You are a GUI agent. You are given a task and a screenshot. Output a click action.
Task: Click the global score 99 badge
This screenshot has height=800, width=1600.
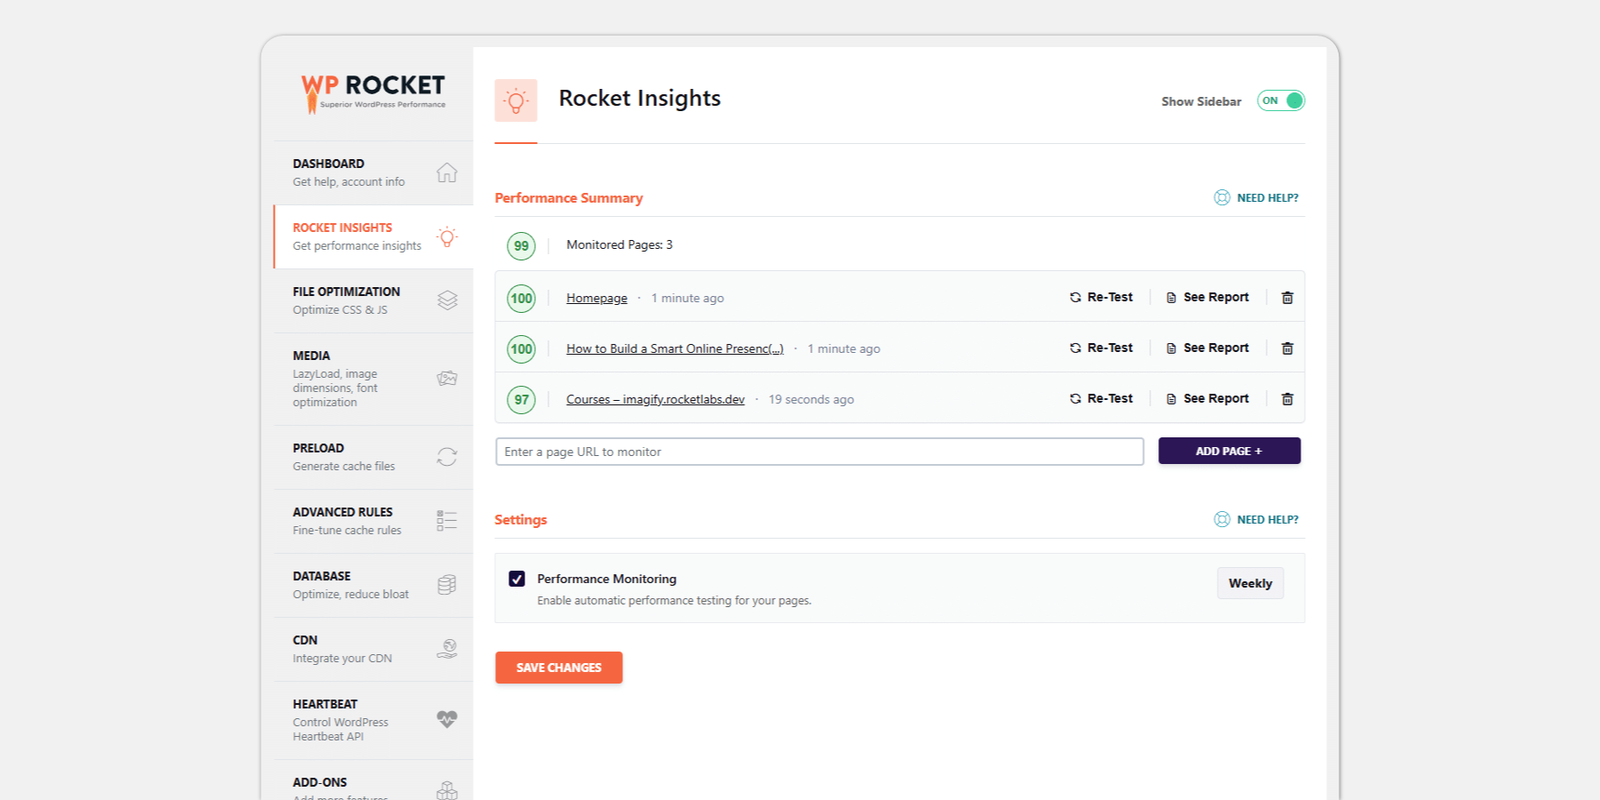[521, 246]
